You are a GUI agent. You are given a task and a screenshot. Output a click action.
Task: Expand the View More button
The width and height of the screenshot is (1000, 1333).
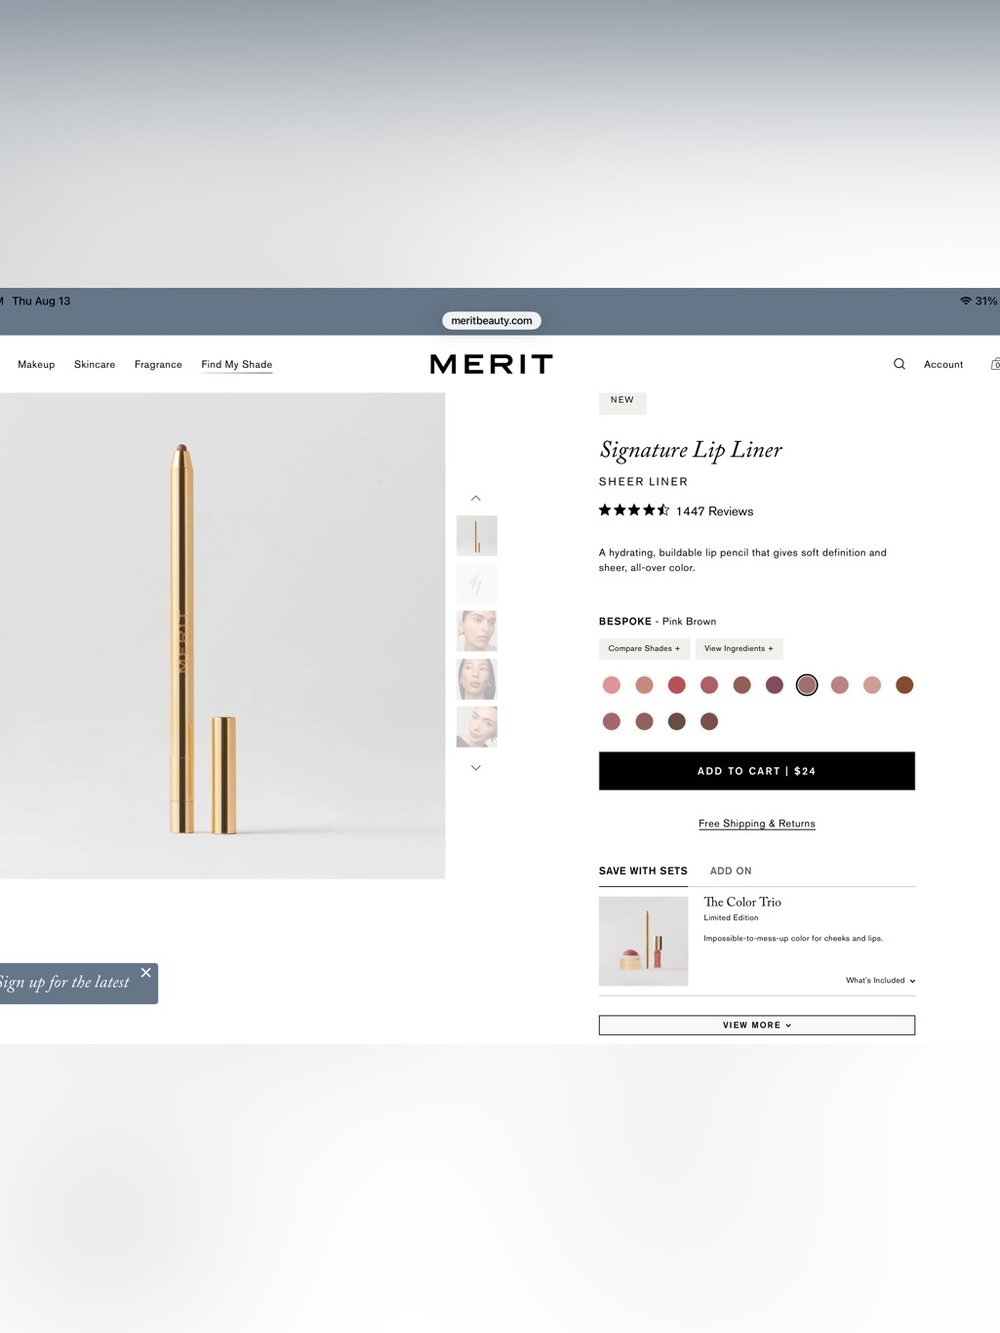[757, 1025]
